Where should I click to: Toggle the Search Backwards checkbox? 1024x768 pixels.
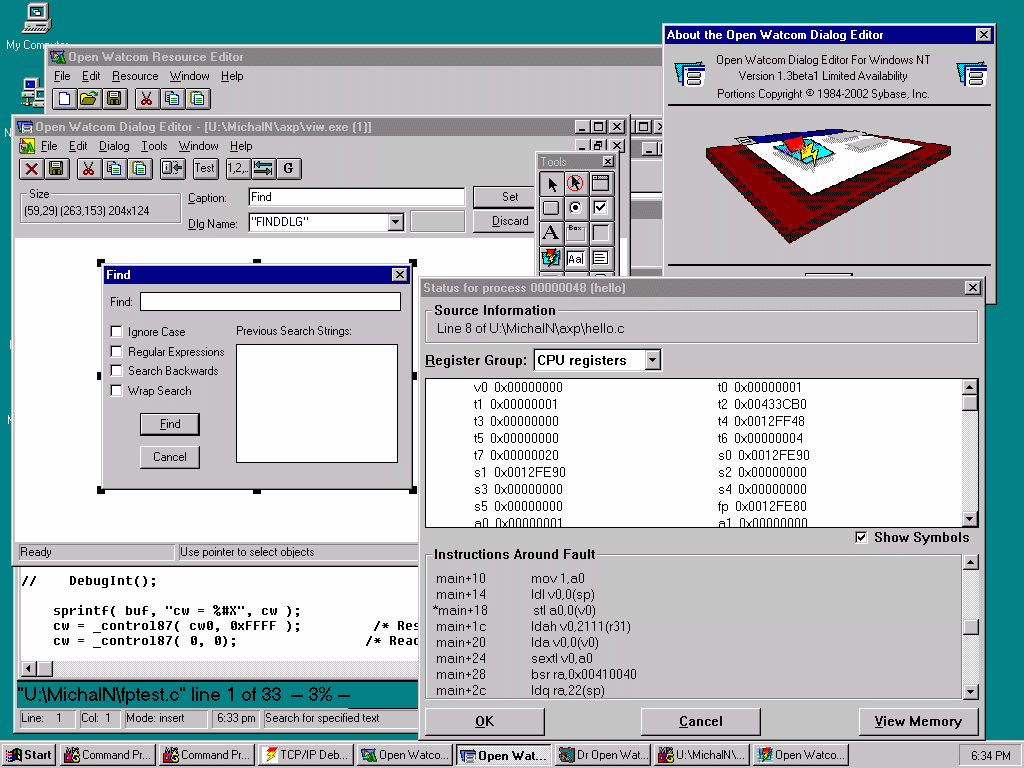point(116,371)
